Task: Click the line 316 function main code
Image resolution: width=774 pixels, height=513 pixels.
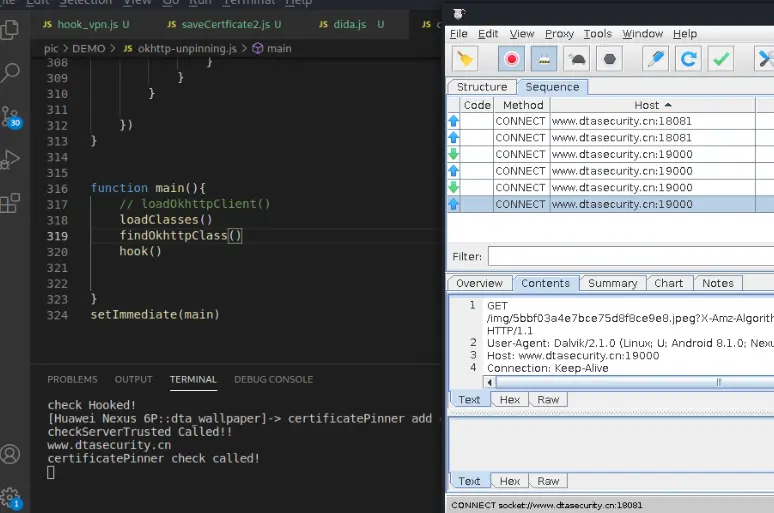Action: coord(148,188)
